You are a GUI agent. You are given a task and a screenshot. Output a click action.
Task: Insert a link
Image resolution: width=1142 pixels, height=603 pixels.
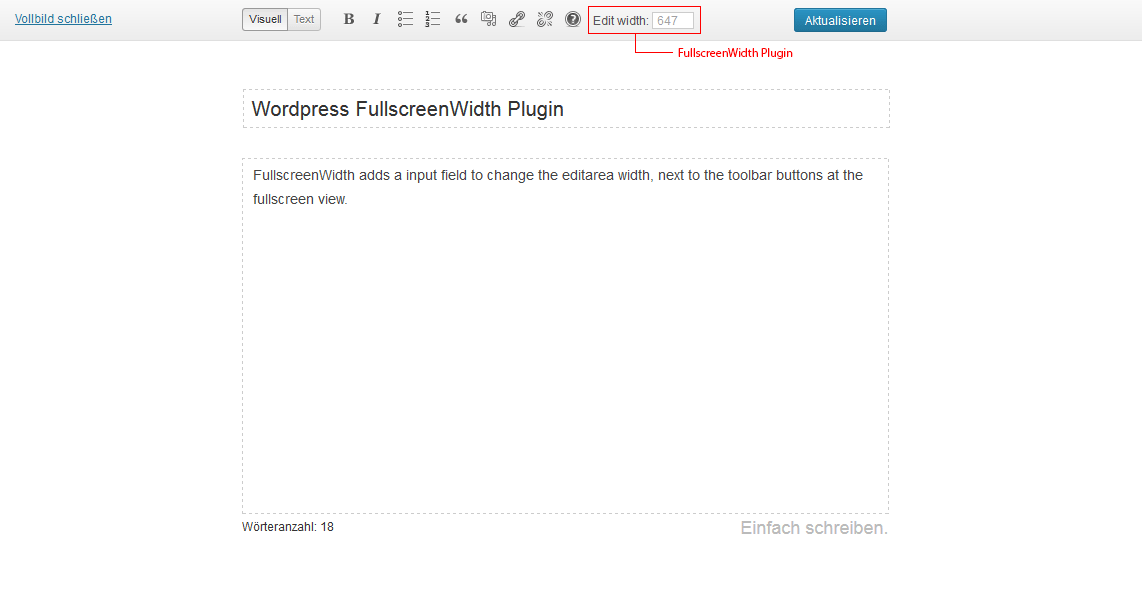pos(517,20)
